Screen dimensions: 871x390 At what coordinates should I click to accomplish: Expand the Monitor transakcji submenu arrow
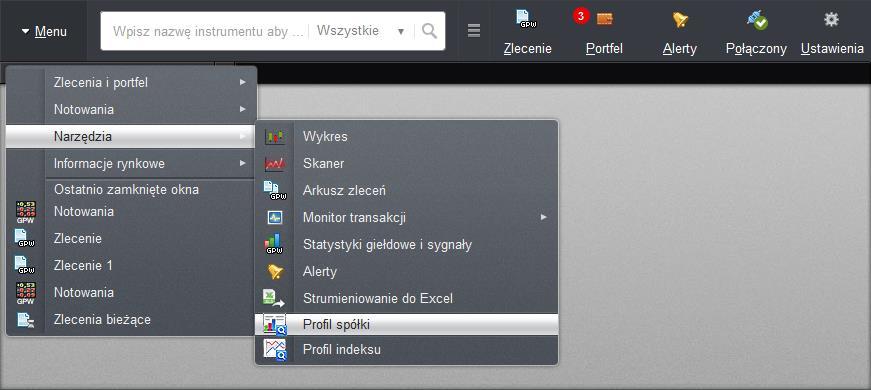[x=544, y=217]
